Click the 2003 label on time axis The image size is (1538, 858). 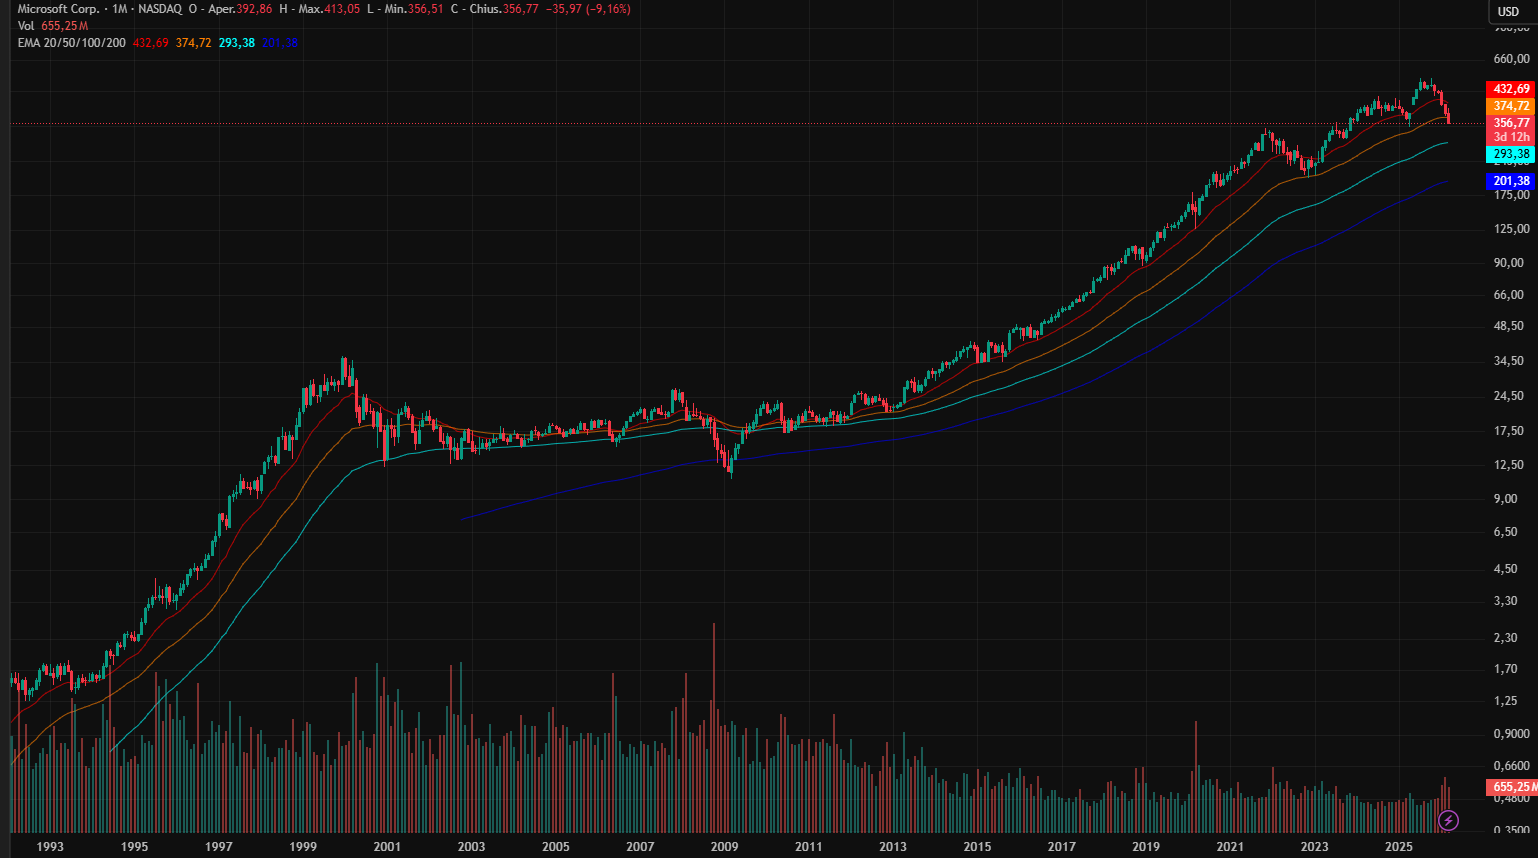pos(471,847)
